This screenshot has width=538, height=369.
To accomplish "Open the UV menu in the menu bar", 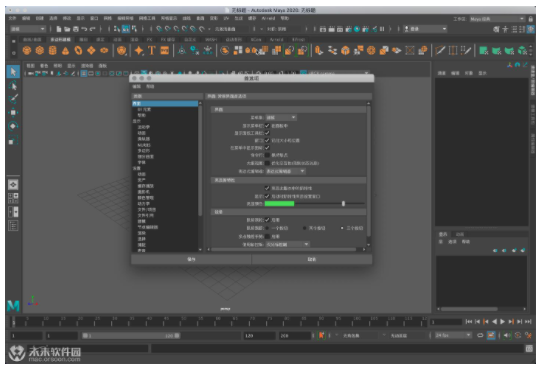I will 226,18.
